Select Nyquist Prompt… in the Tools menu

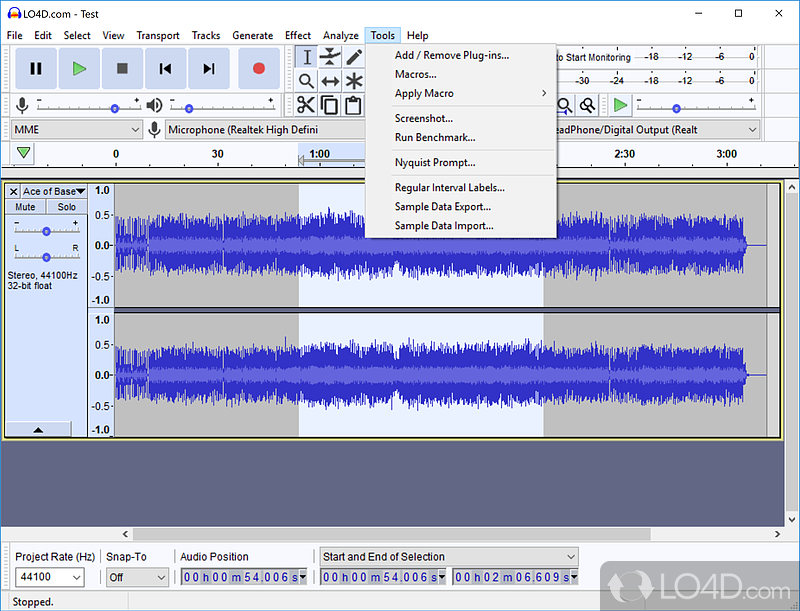[461, 162]
